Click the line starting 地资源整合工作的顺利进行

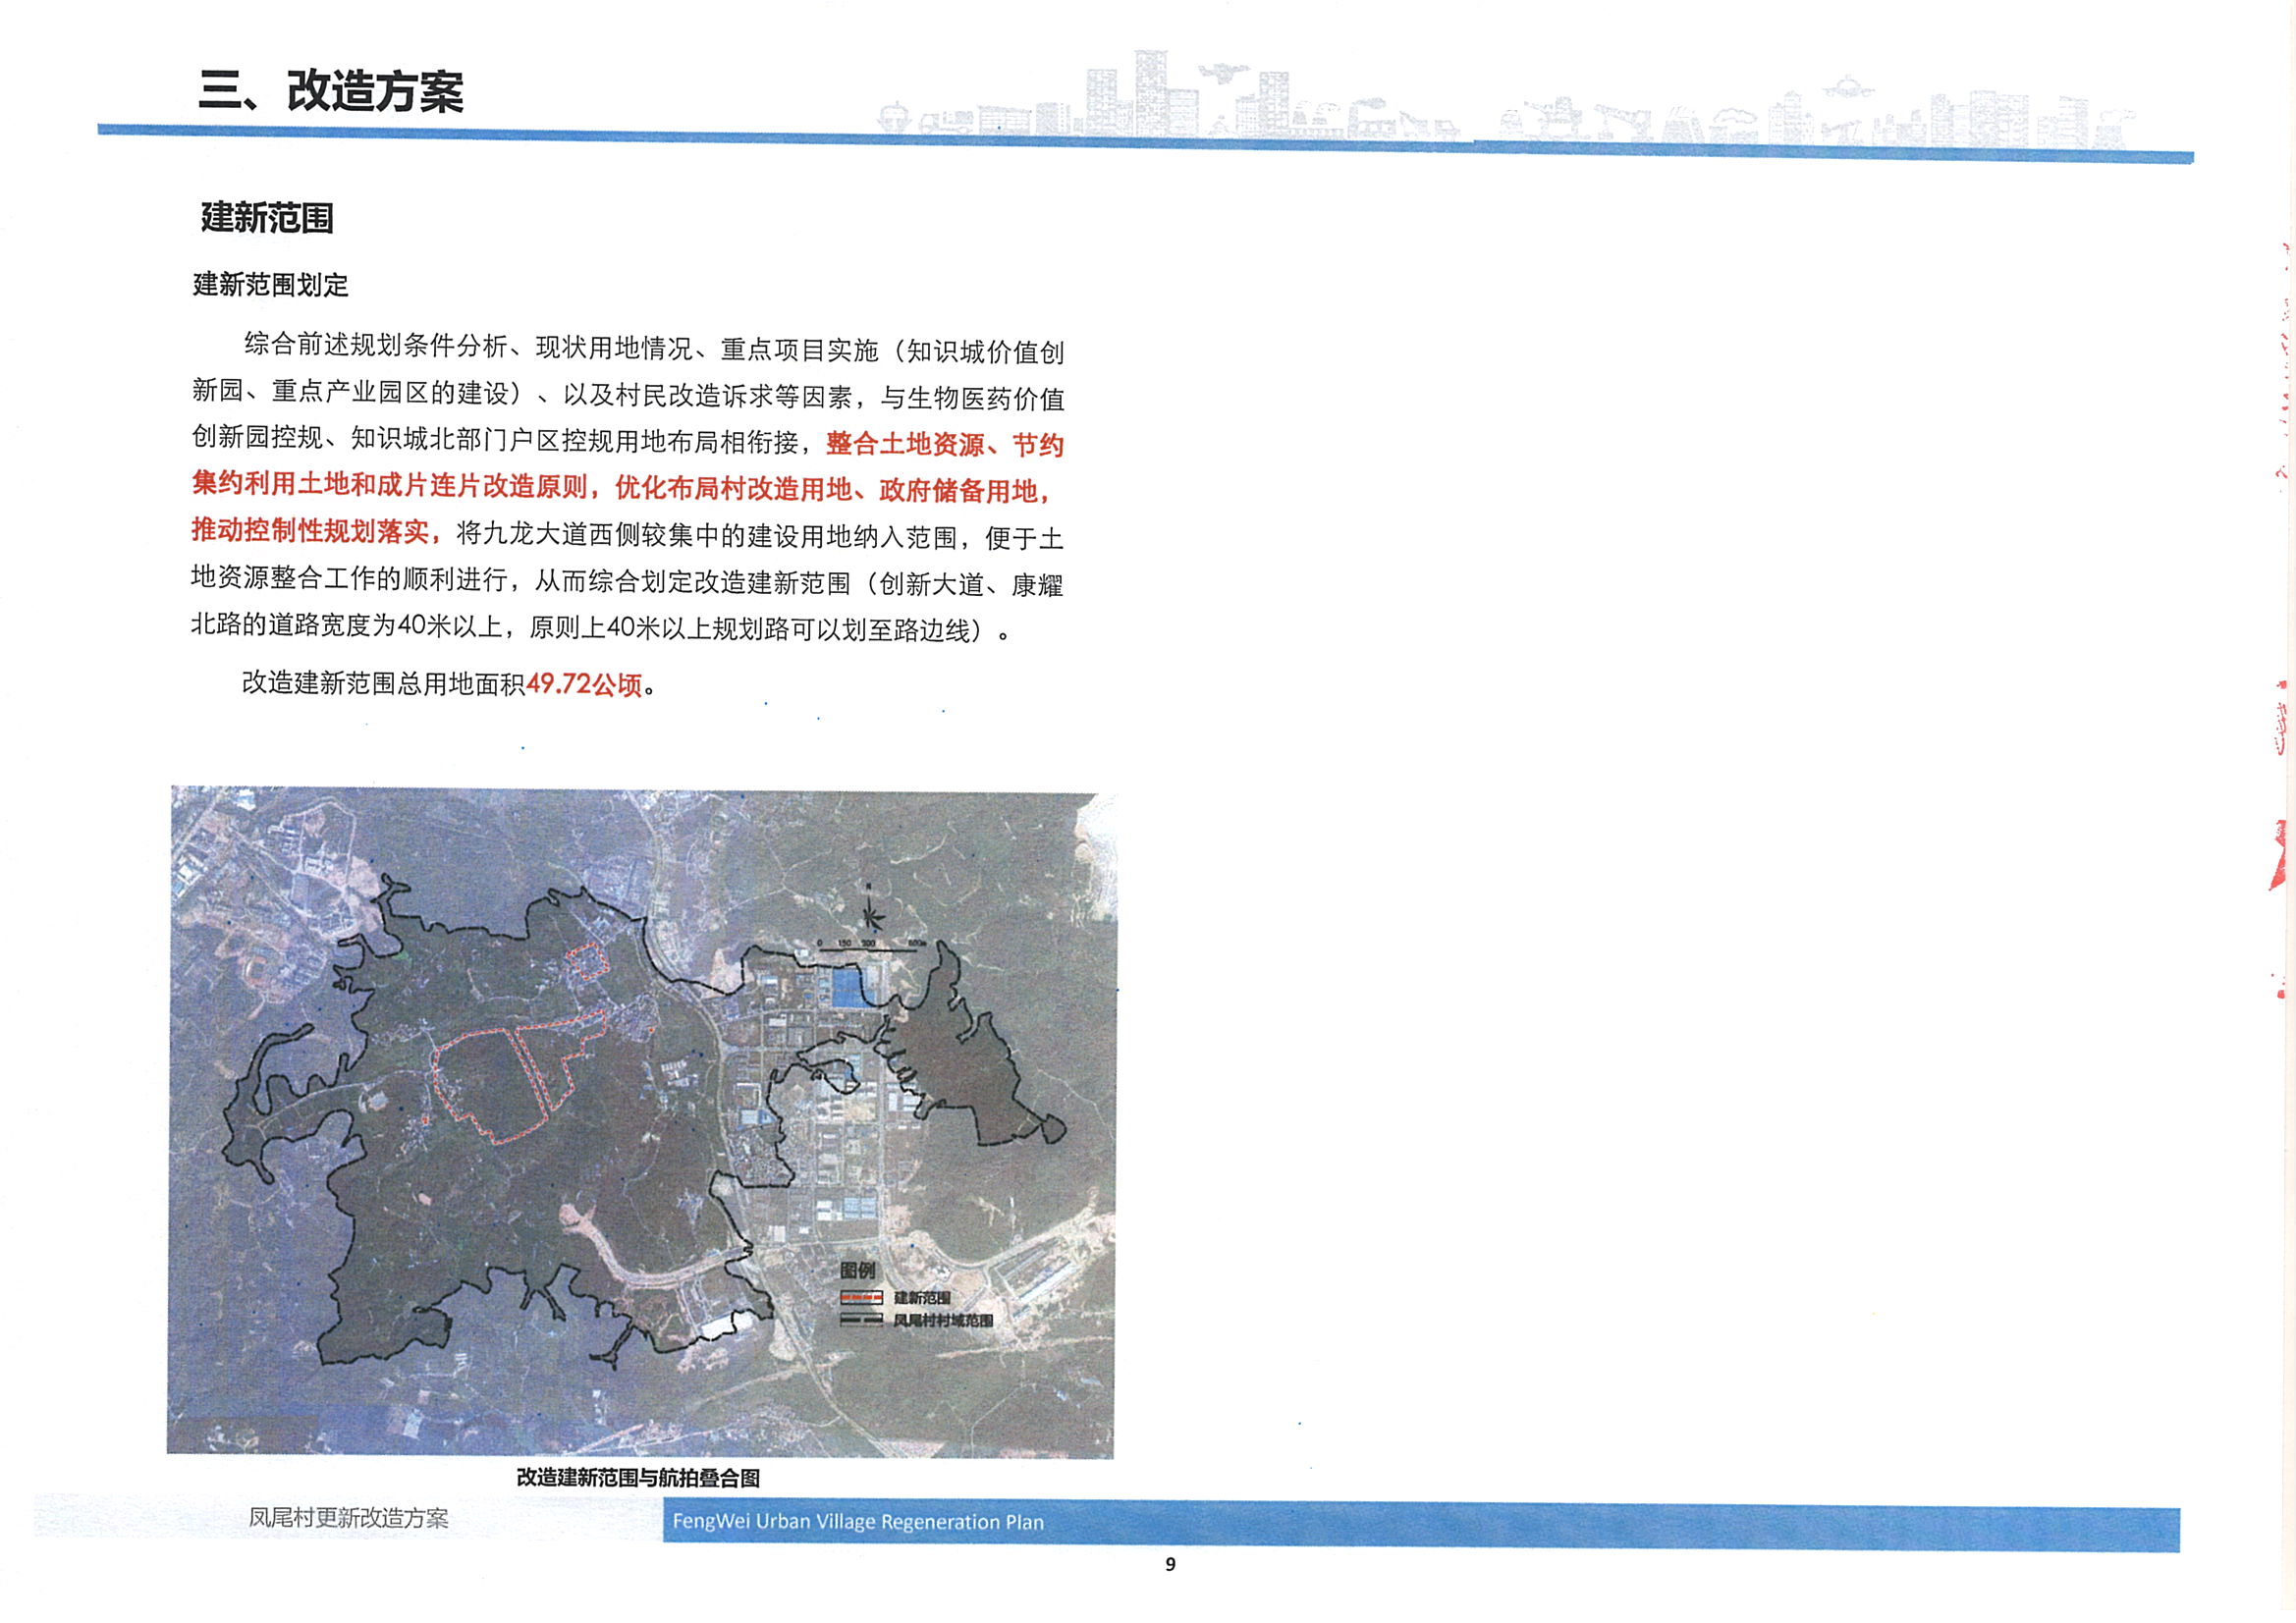(627, 581)
